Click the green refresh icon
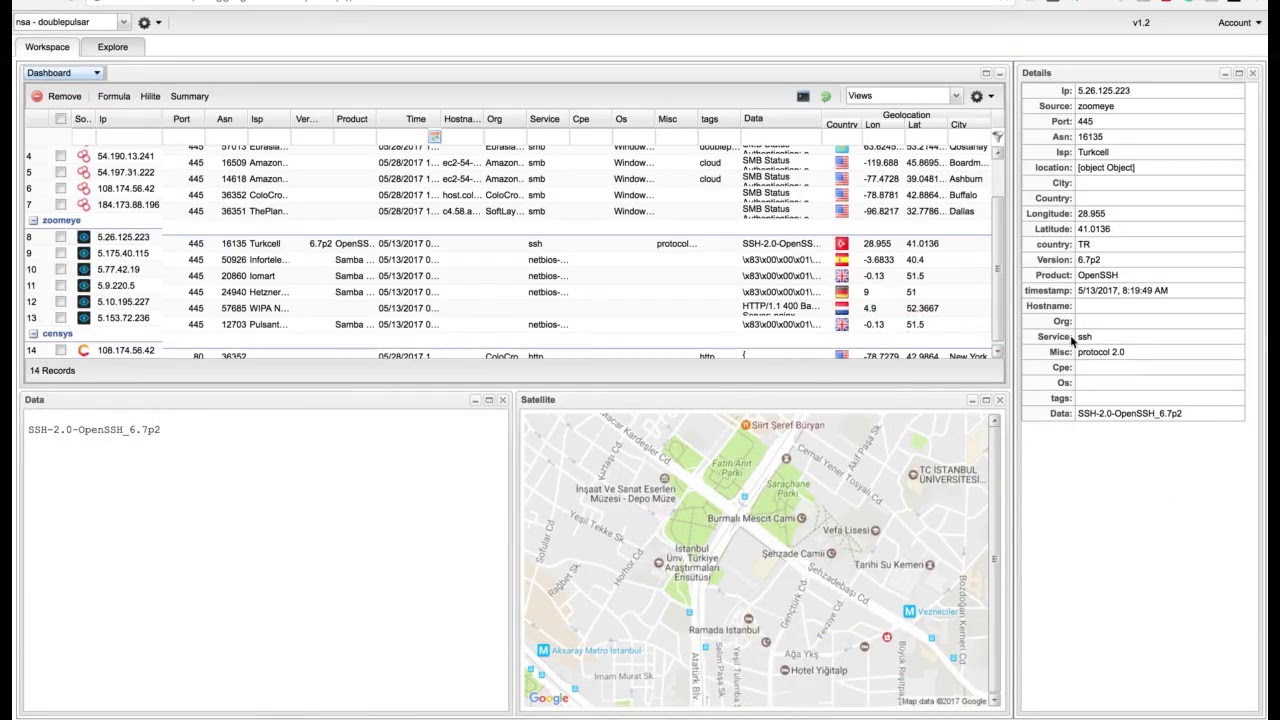This screenshot has width=1280, height=720. click(x=825, y=97)
